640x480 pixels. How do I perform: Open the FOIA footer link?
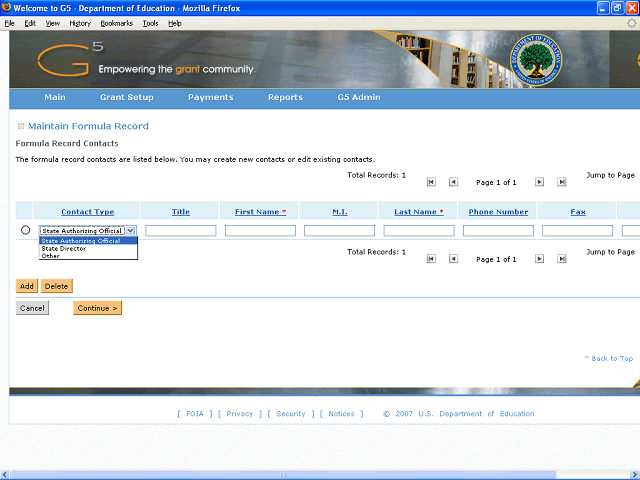click(x=195, y=414)
